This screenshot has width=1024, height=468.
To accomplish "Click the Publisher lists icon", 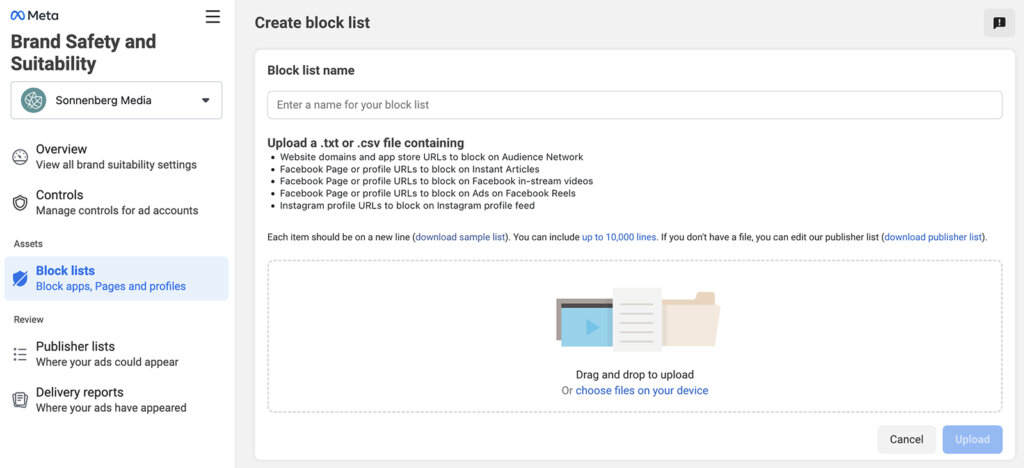I will pos(20,354).
